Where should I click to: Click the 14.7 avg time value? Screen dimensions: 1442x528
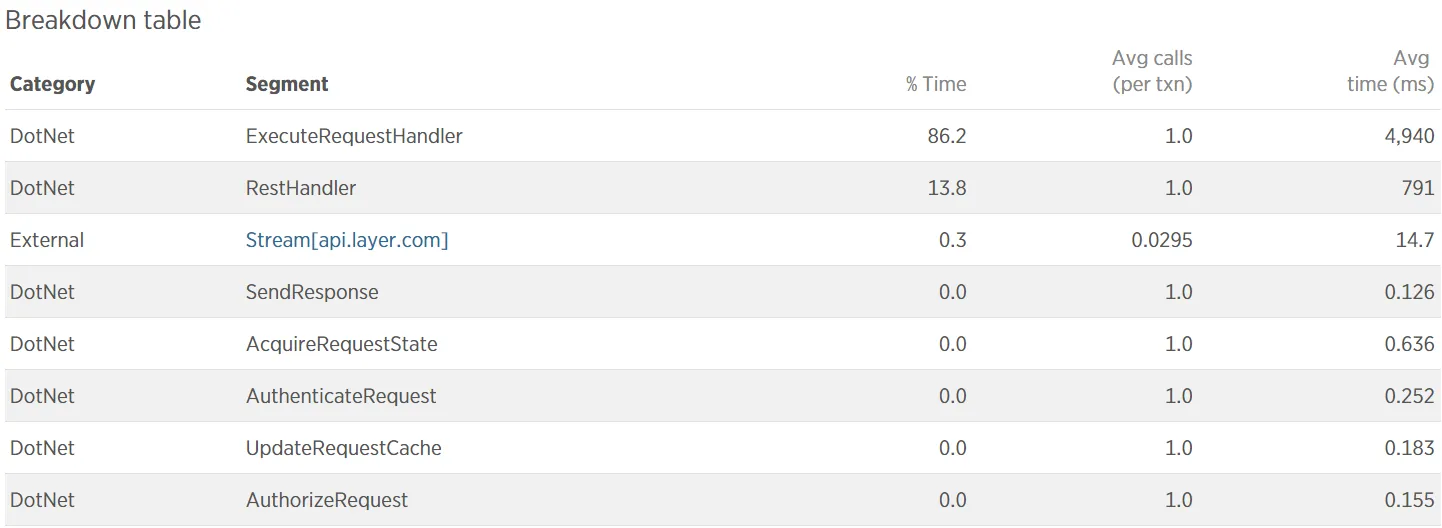pyautogui.click(x=1416, y=240)
